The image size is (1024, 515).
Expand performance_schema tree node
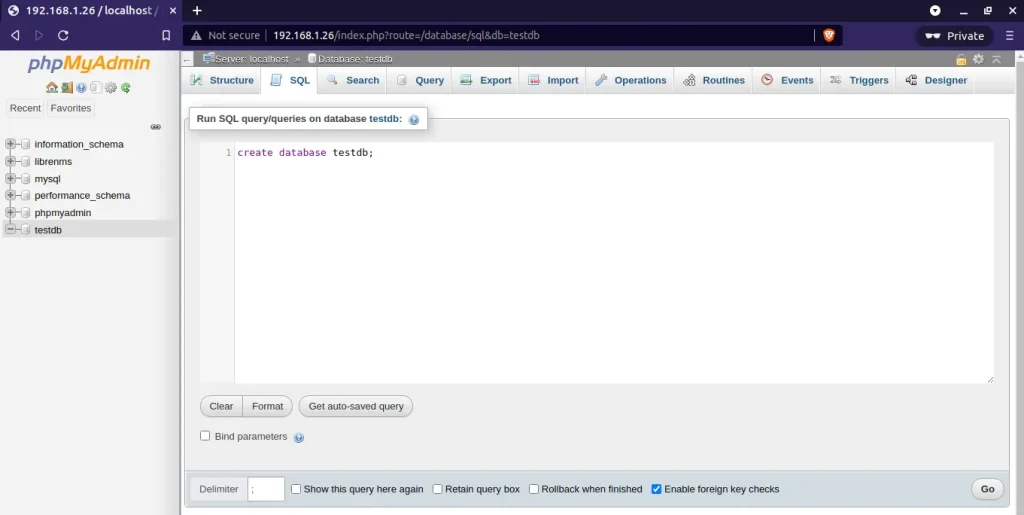pos(10,195)
